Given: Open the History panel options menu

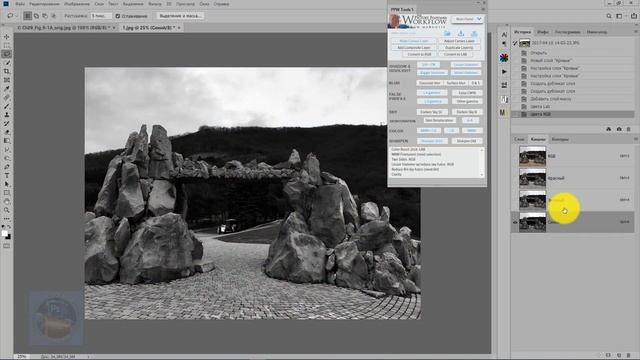Looking at the screenshot, I should (x=636, y=31).
